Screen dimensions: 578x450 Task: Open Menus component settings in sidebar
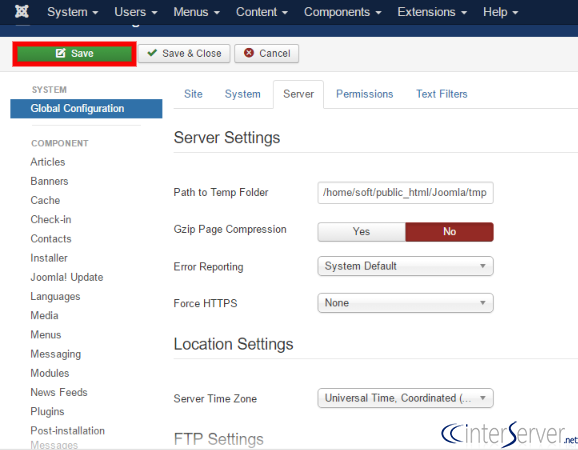(x=46, y=335)
